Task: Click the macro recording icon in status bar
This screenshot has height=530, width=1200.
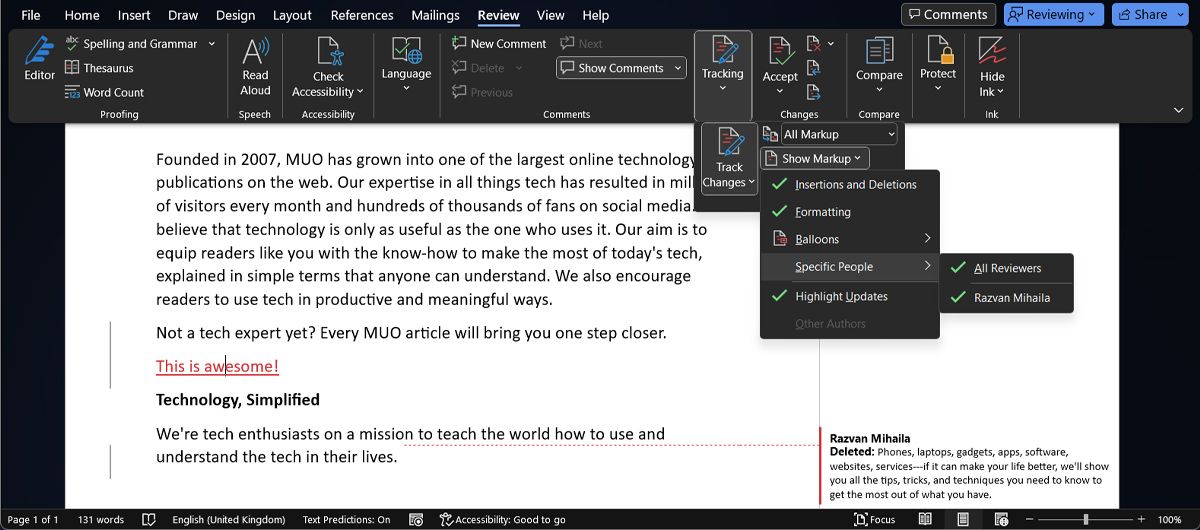Action: pos(416,520)
